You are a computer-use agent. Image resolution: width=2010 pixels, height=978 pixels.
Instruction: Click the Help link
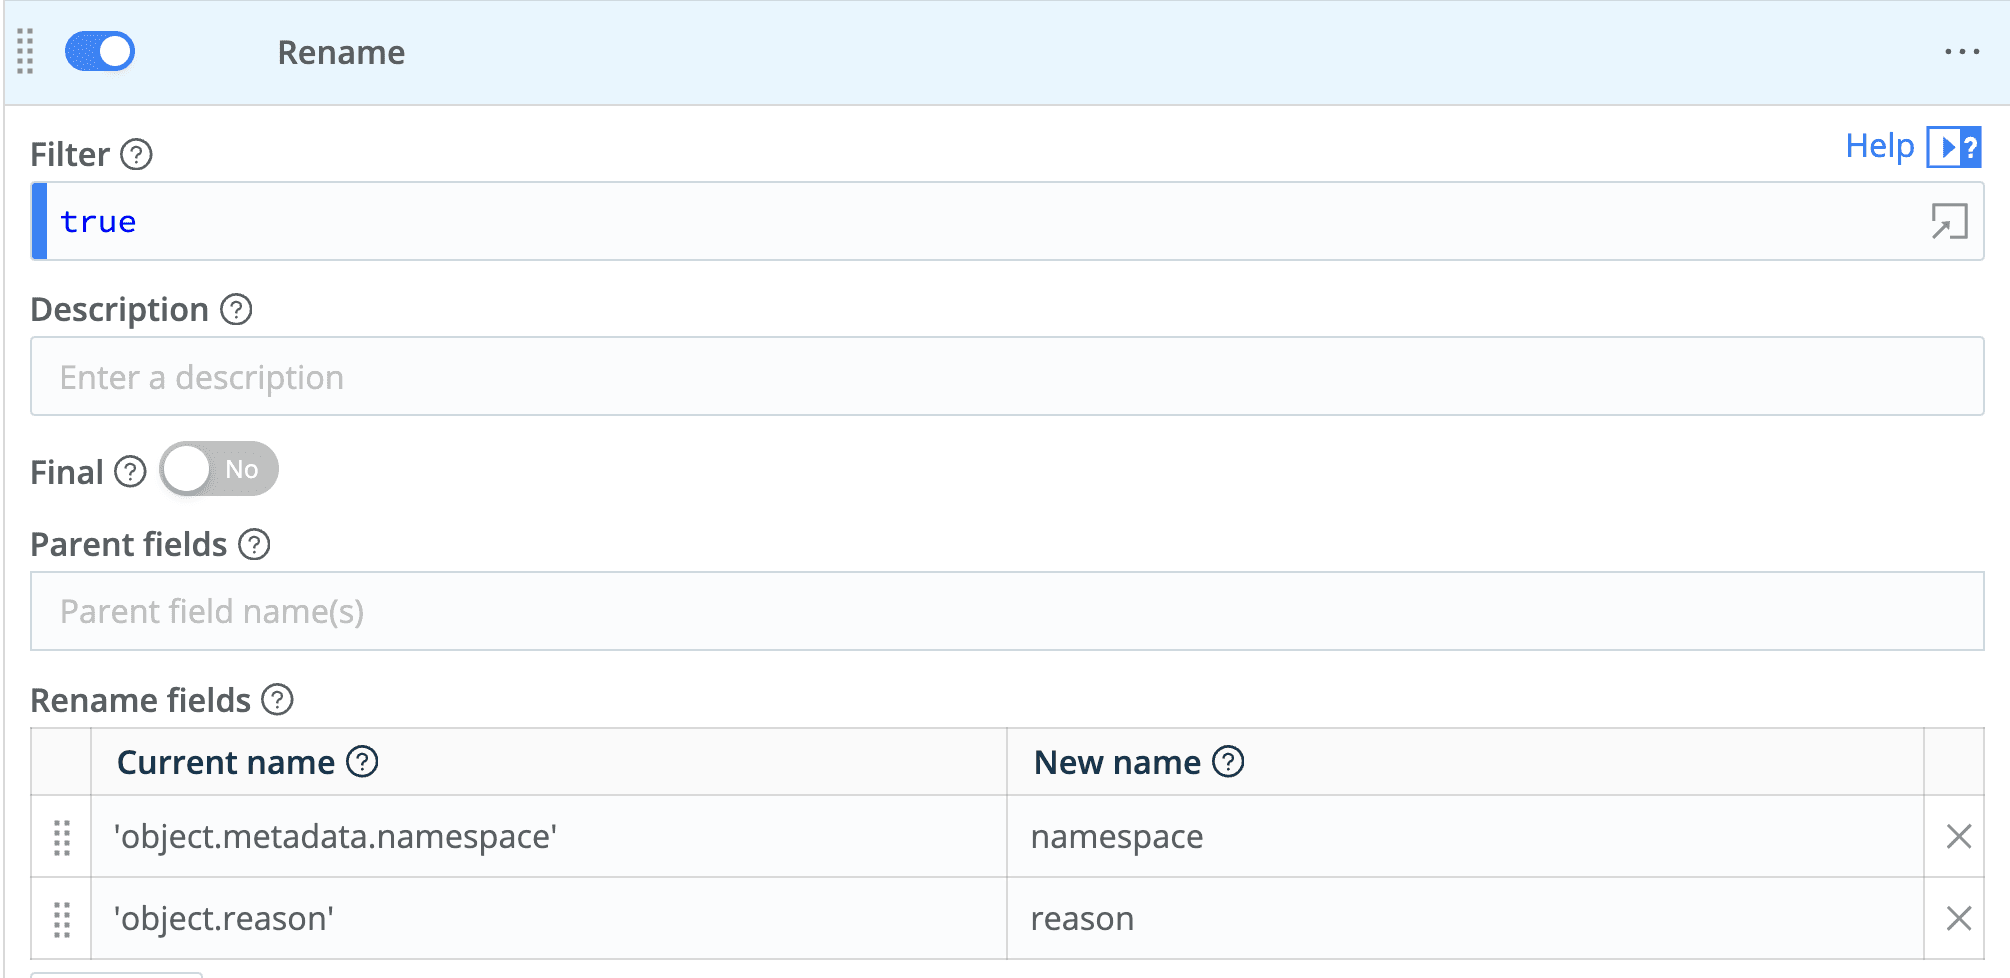click(x=1879, y=146)
